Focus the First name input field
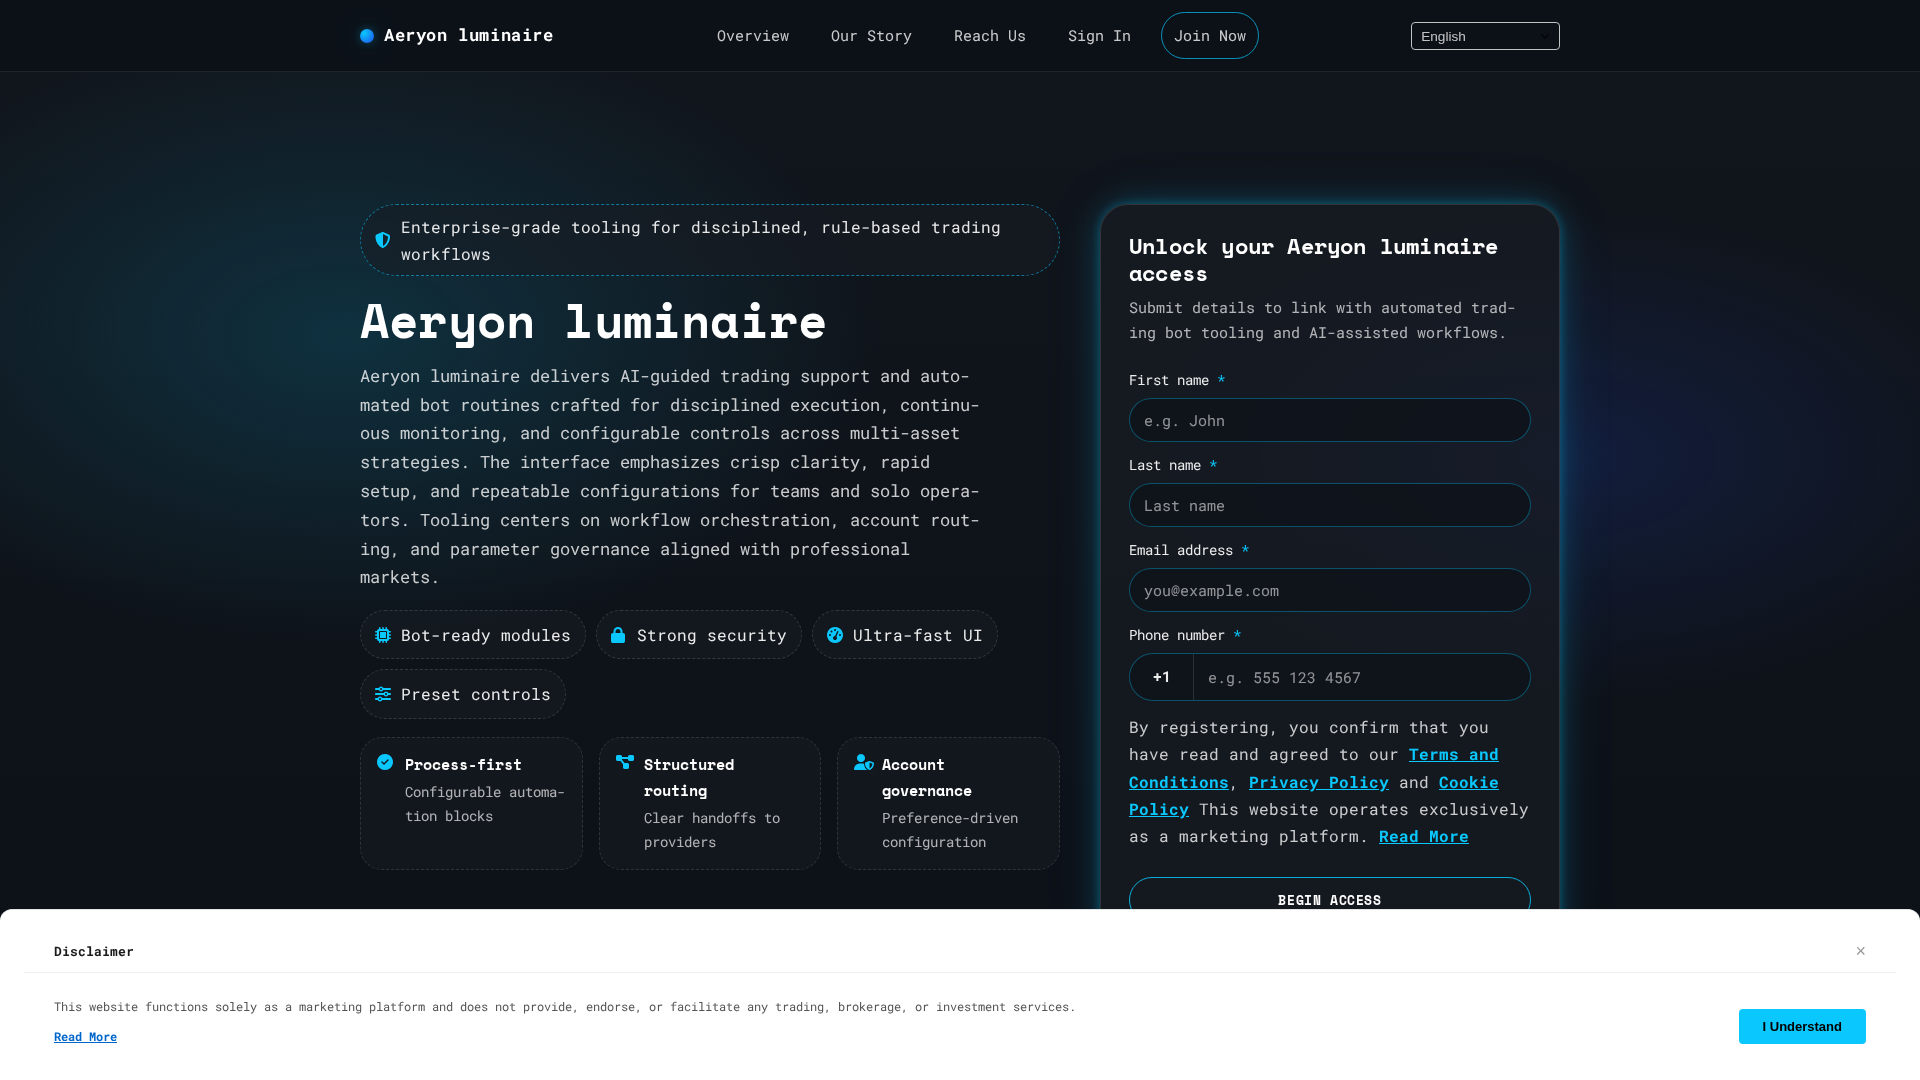 (1330, 420)
